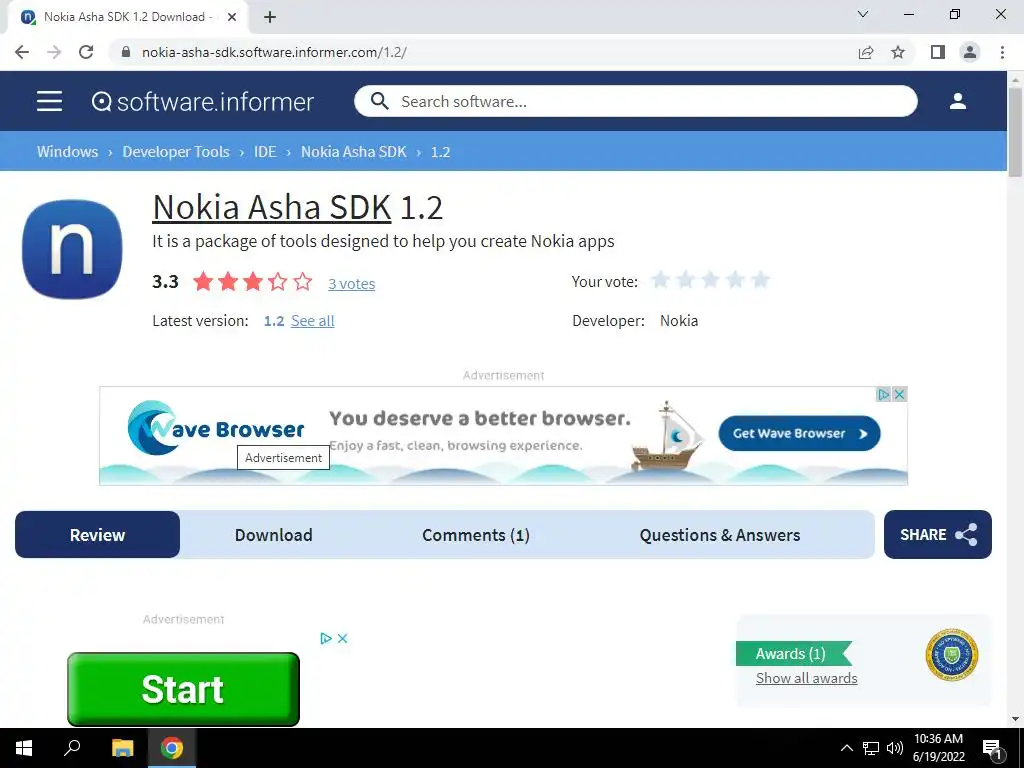Open the IDE breadcrumb link
The height and width of the screenshot is (768, 1024).
point(265,152)
